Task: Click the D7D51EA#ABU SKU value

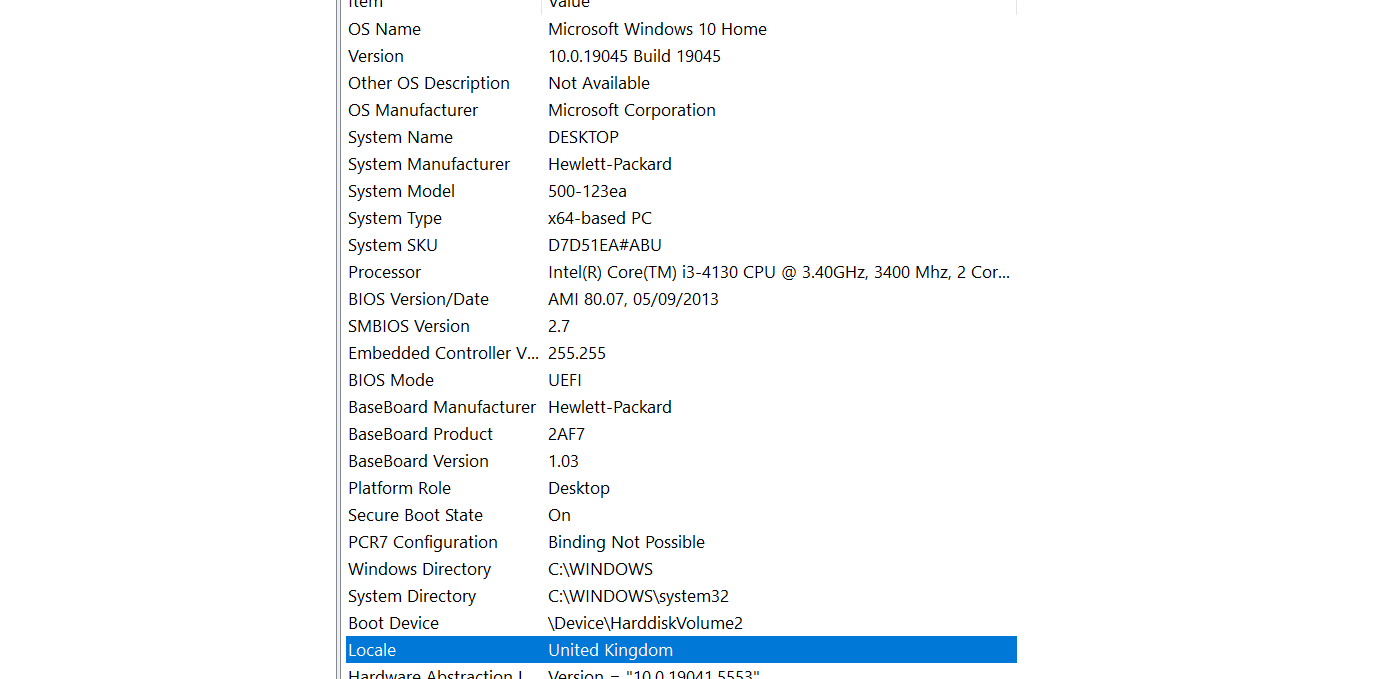Action: coord(605,245)
